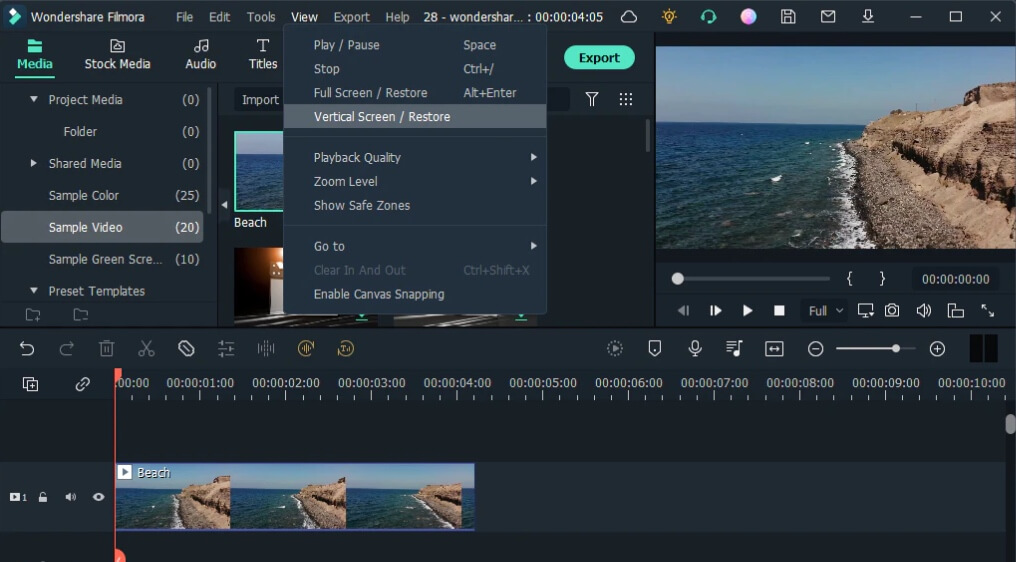Viewport: 1016px width, 562px height.
Task: Hide track 1 with the eye icon
Action: click(98, 497)
